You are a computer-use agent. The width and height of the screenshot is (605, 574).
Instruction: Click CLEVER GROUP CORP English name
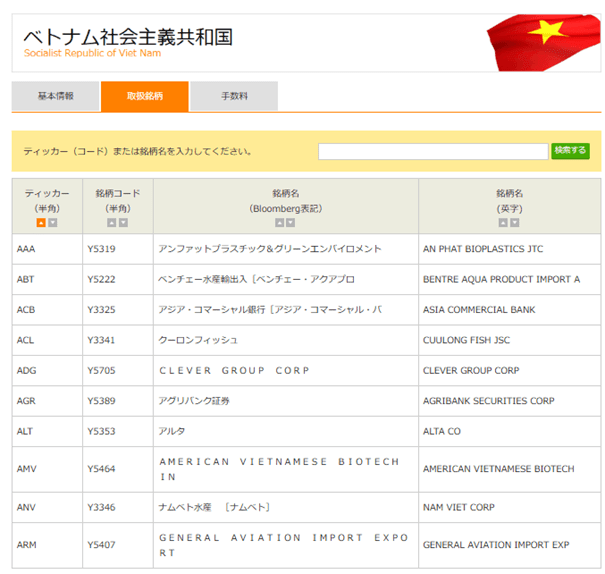point(471,371)
